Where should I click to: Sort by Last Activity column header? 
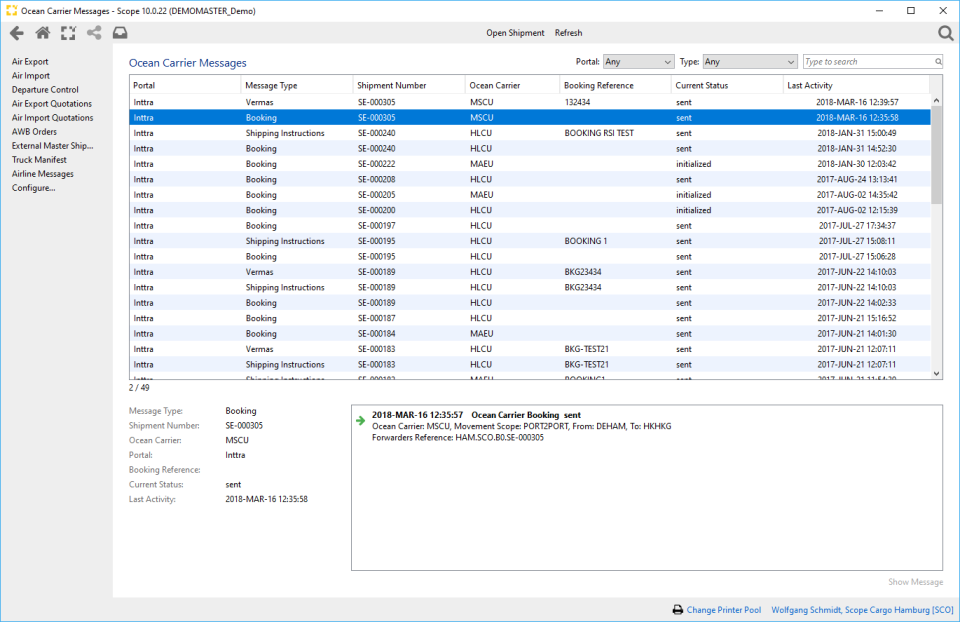pyautogui.click(x=810, y=85)
